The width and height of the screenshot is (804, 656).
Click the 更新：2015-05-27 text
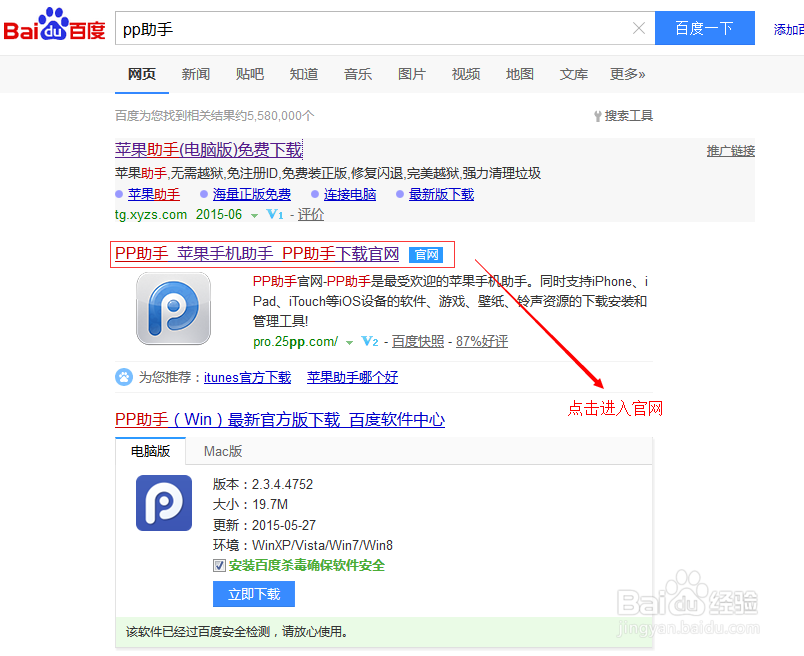[x=264, y=525]
